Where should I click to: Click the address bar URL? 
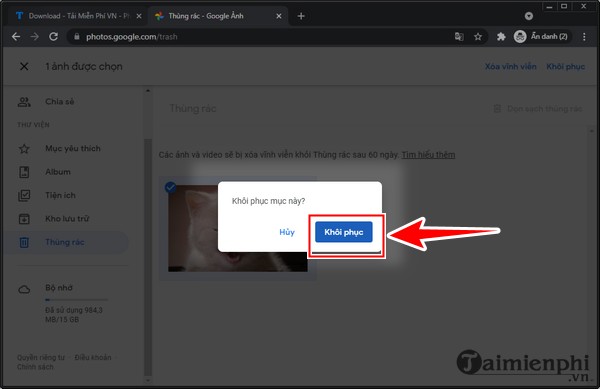click(x=131, y=37)
